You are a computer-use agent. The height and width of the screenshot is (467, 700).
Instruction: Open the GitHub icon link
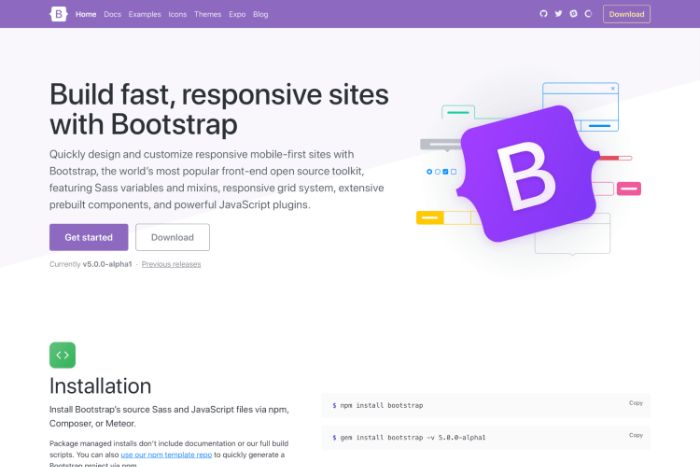pyautogui.click(x=544, y=14)
